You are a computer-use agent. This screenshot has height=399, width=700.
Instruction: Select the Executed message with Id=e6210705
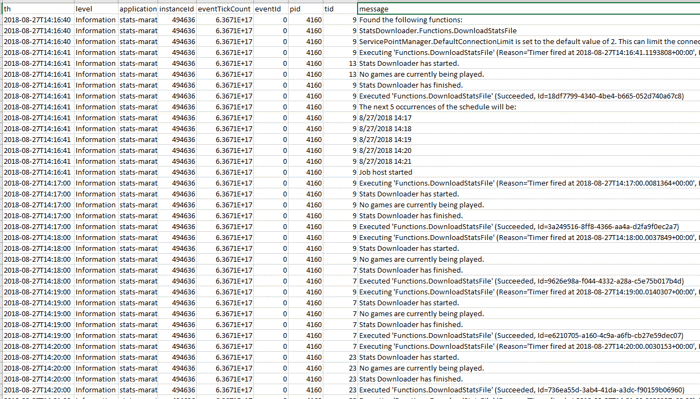[x=529, y=336]
